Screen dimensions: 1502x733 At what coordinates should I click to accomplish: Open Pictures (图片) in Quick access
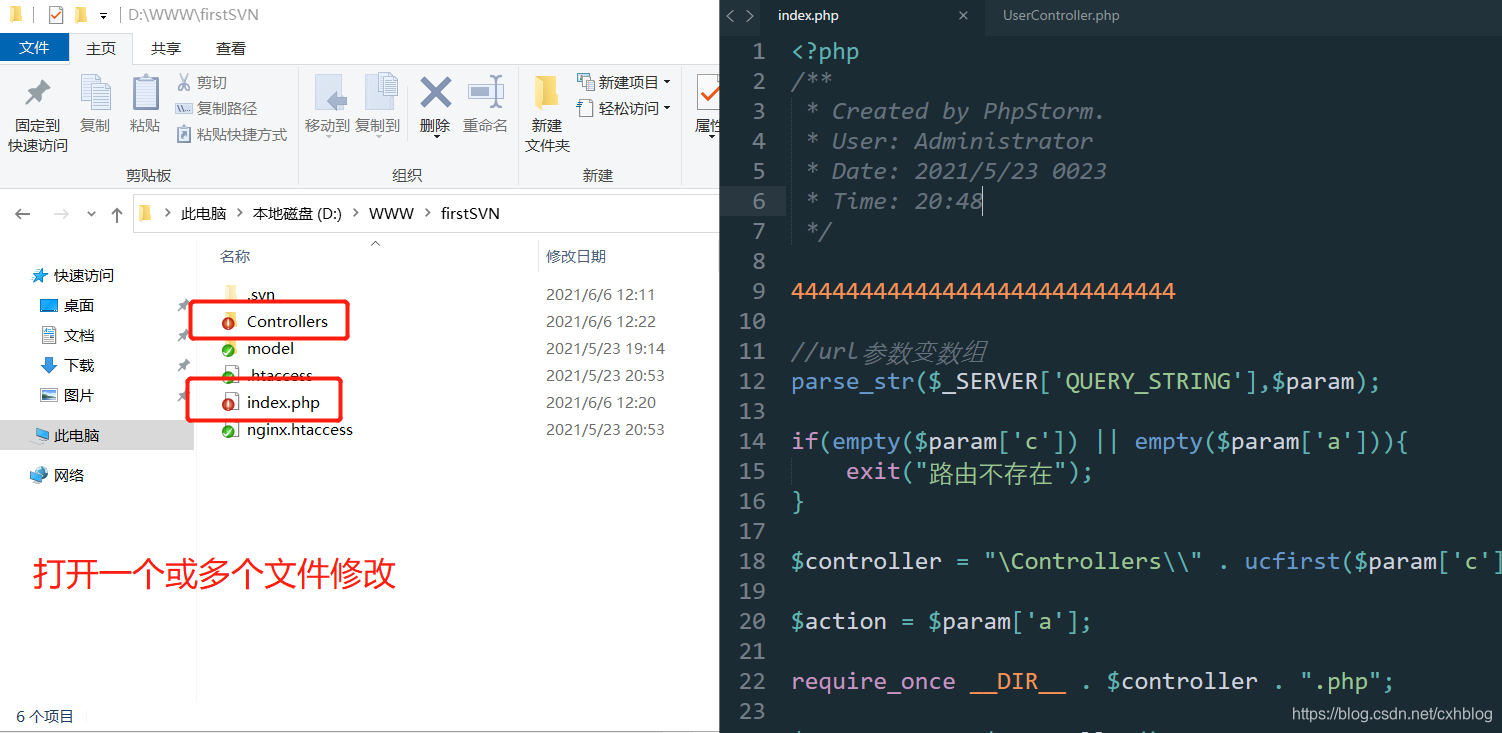[x=68, y=396]
